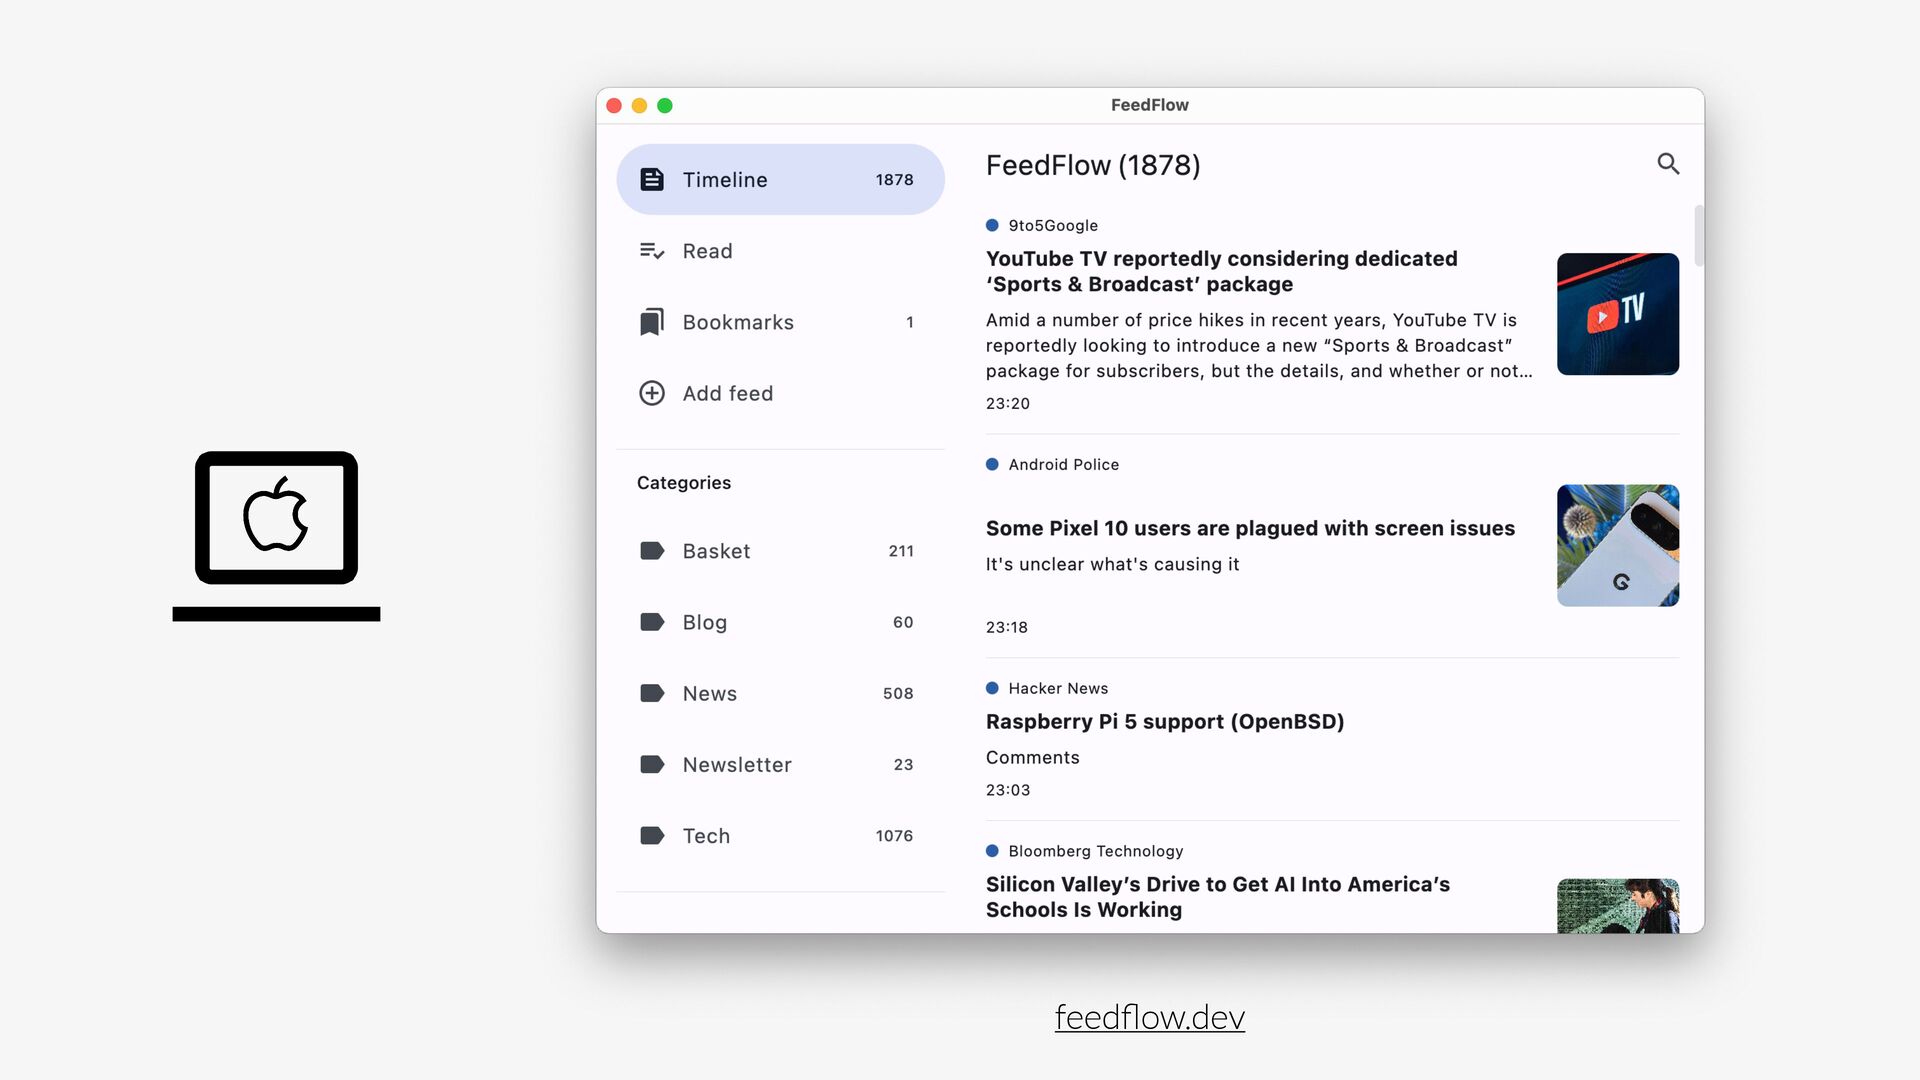The image size is (1920, 1080).
Task: Open Read items via checklist icon
Action: coord(652,251)
